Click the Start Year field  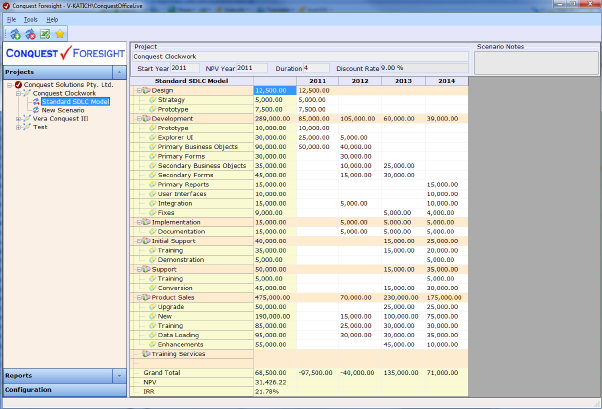click(185, 68)
